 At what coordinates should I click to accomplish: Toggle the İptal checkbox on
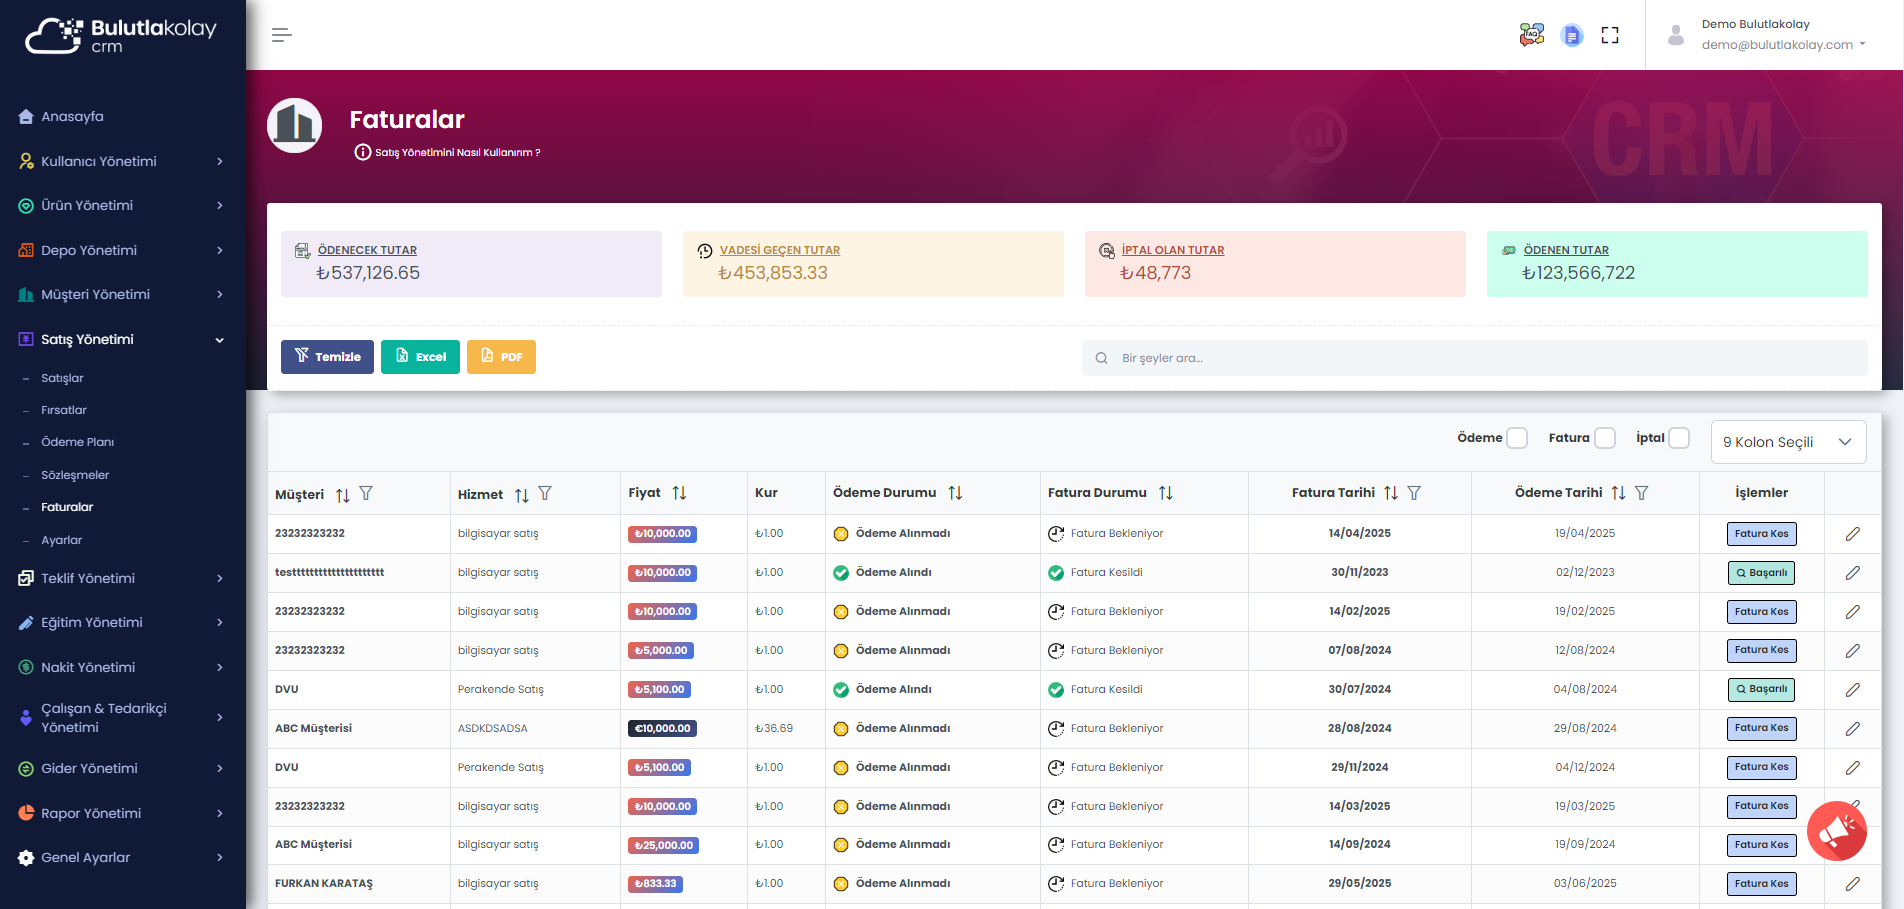1678,438
